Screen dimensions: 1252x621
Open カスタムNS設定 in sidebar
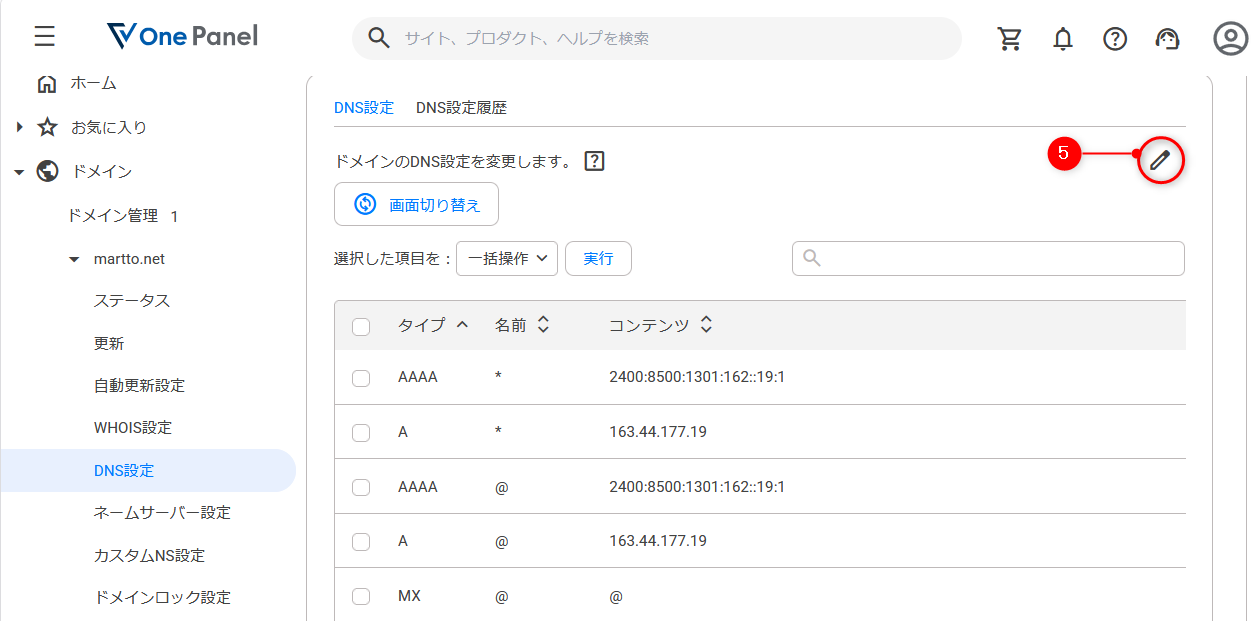coord(149,555)
